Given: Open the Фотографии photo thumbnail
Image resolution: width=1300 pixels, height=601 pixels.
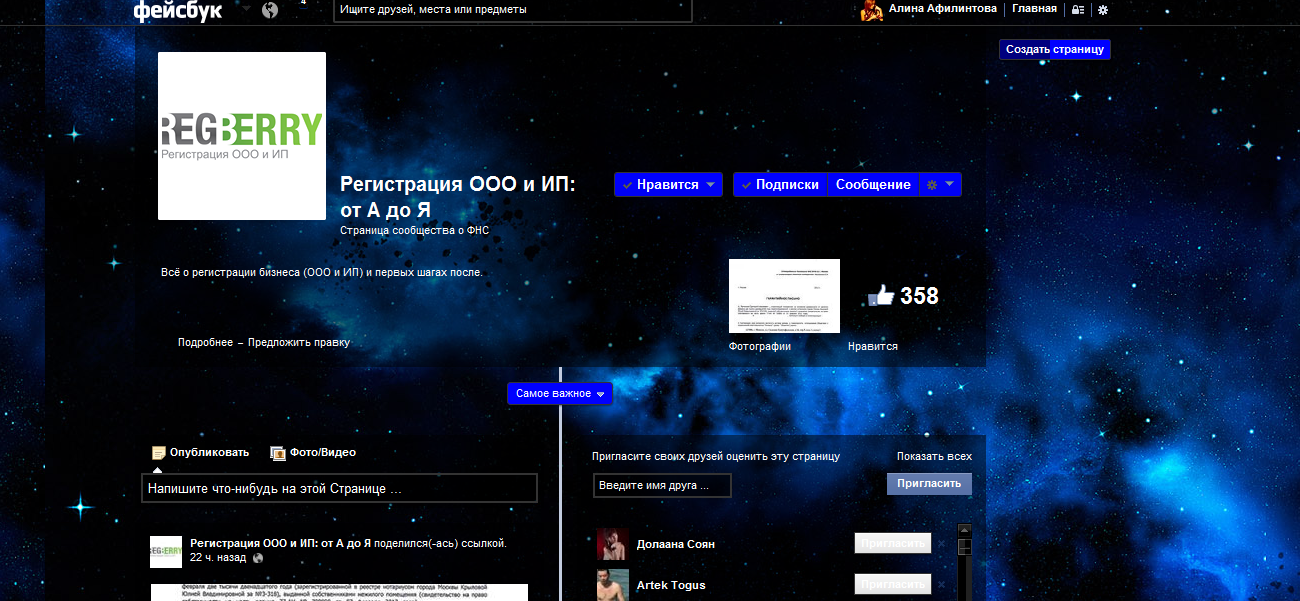Looking at the screenshot, I should (x=784, y=296).
